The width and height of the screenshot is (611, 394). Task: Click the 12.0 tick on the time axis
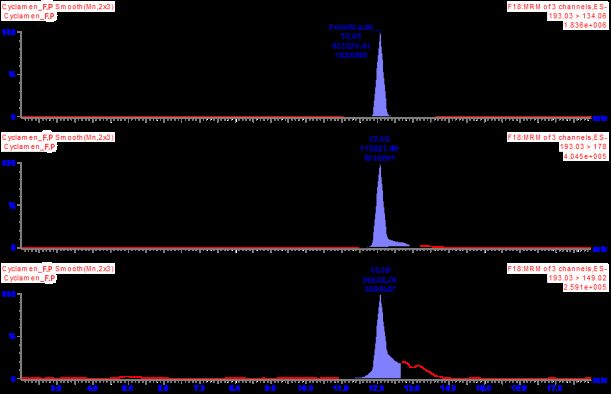(376, 389)
